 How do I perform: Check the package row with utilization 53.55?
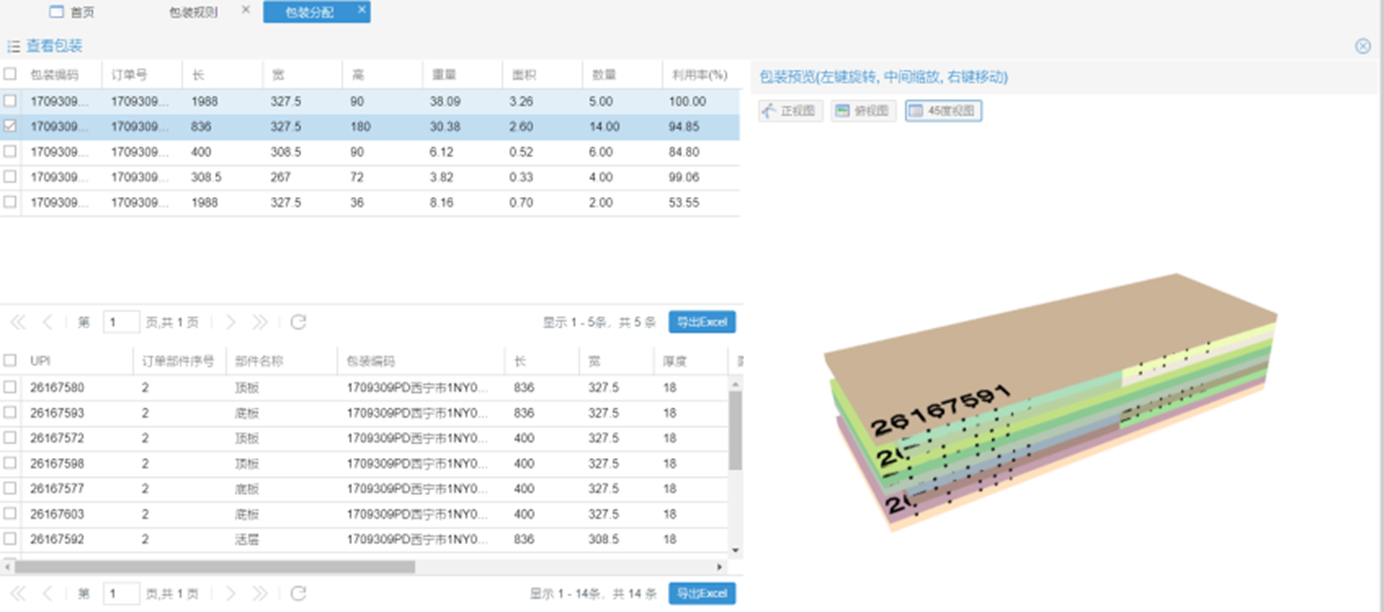(x=10, y=202)
